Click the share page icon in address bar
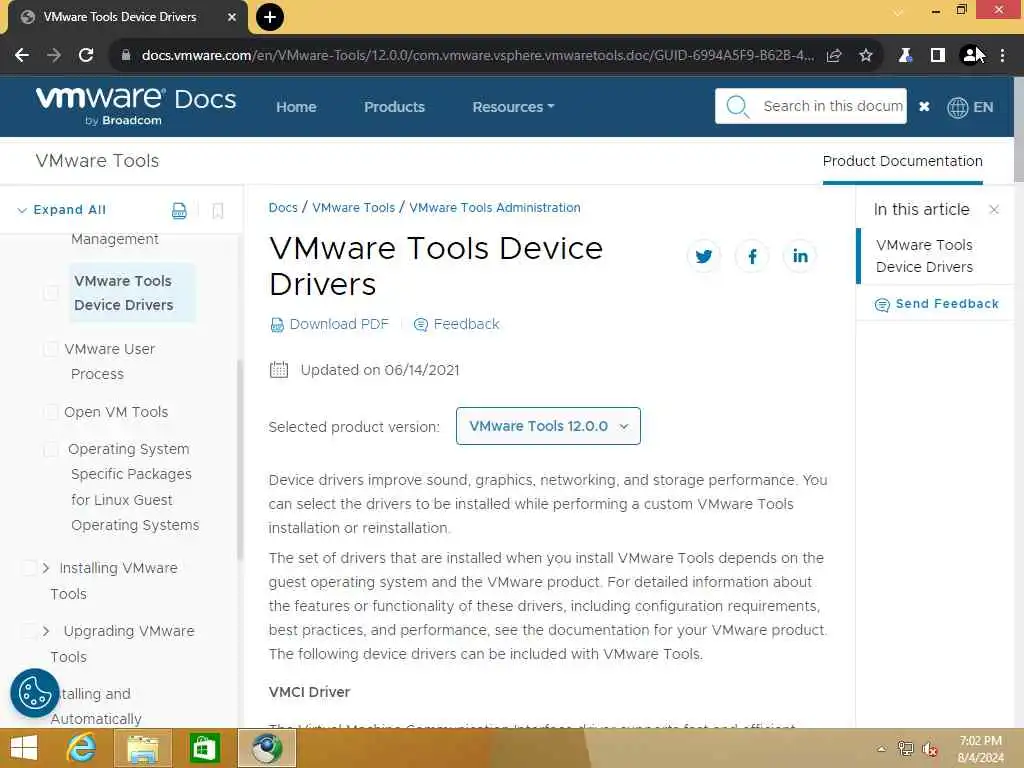Viewport: 1024px width, 768px height. (x=834, y=56)
